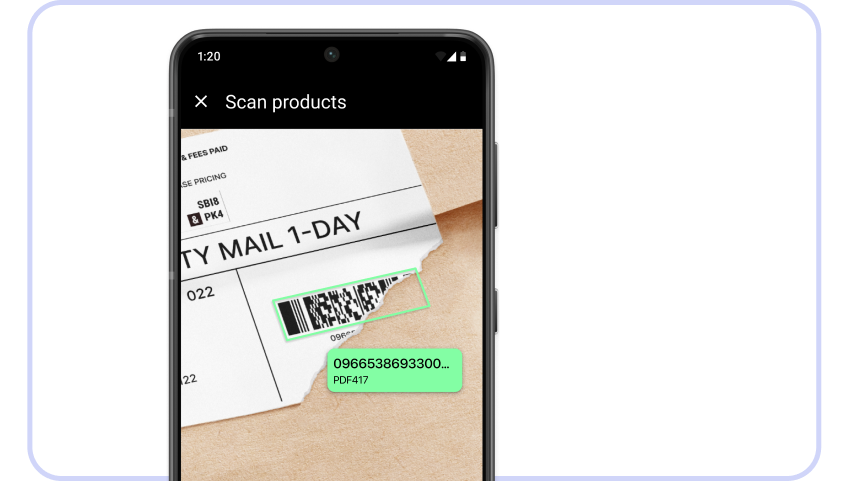850x481 pixels.
Task: Tap the MAIL 1-DAY text on label
Action: tap(290, 237)
